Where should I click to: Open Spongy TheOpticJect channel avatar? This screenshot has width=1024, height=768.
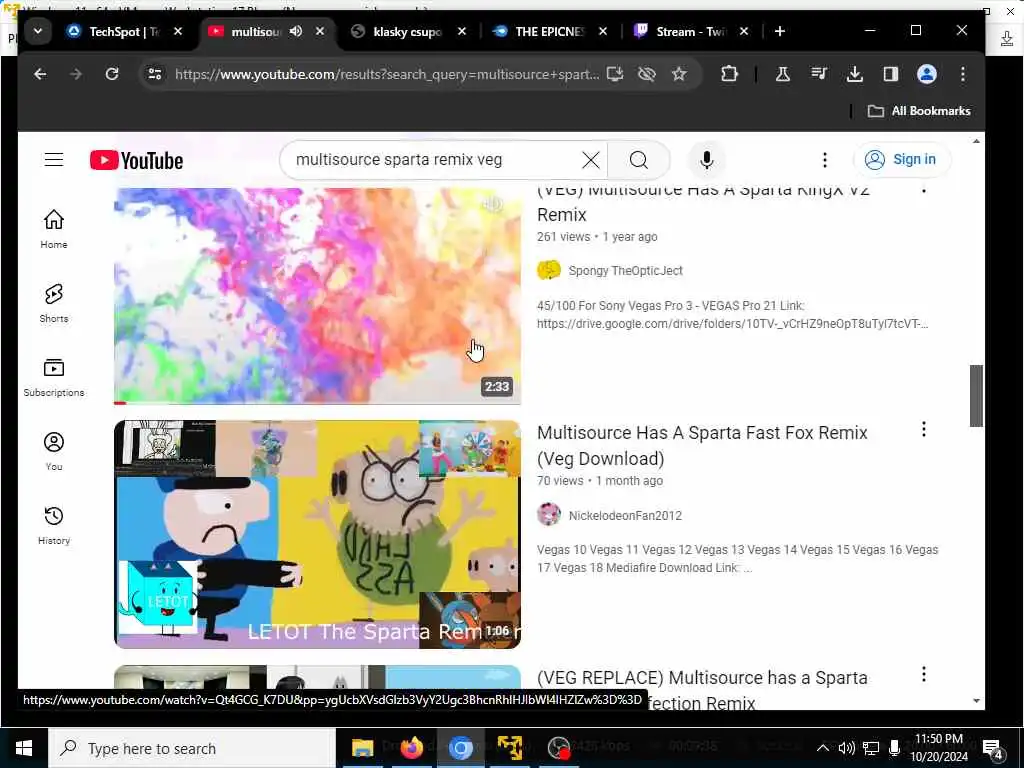coord(549,270)
